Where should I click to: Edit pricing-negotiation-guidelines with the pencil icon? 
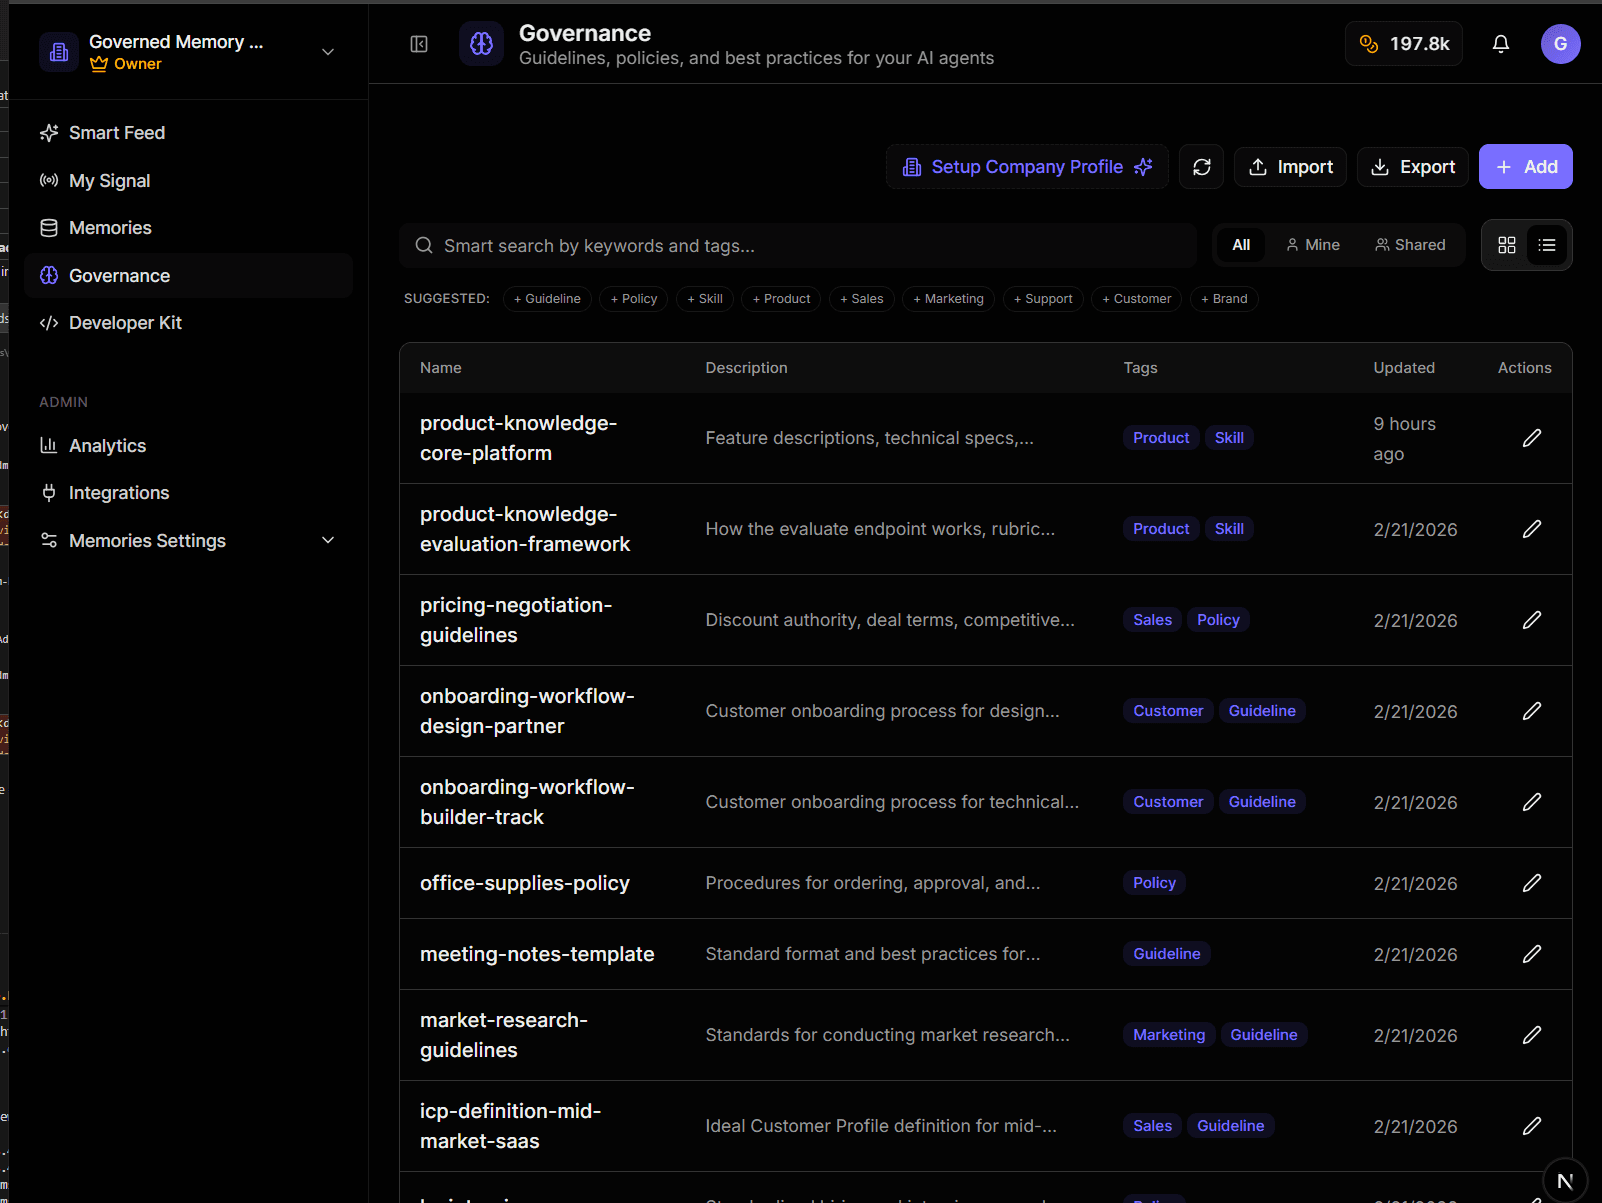coord(1531,620)
